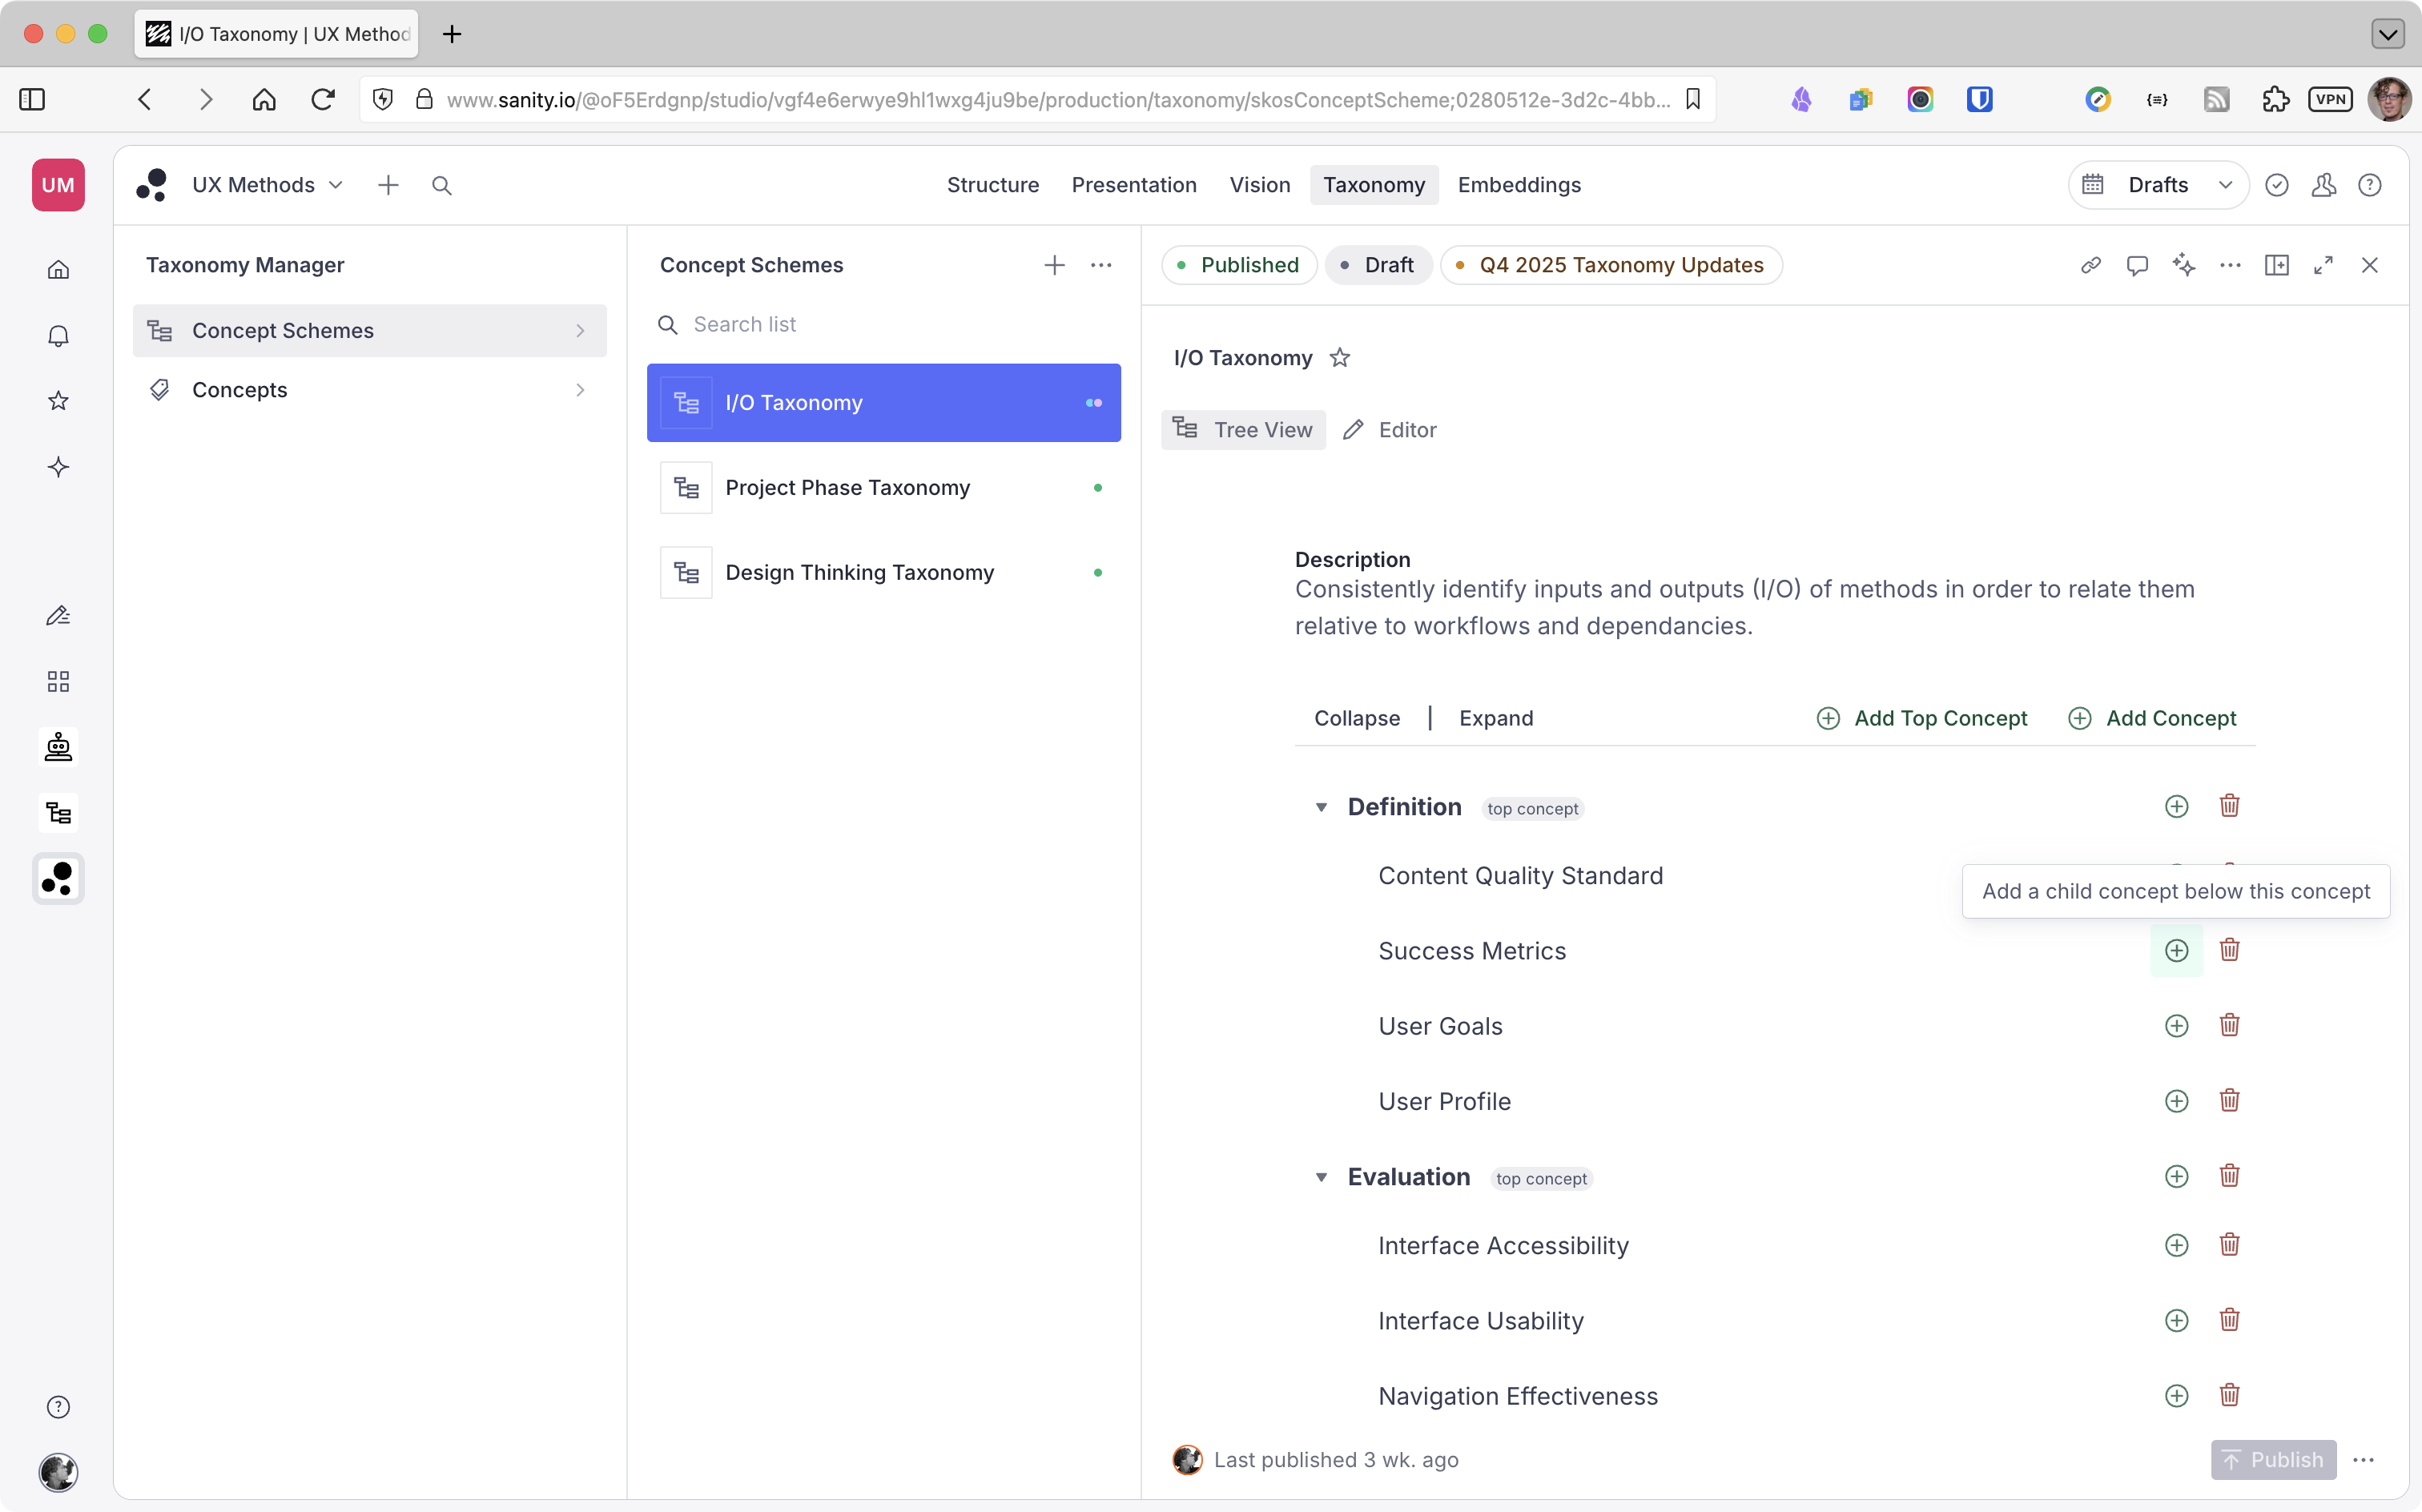The height and width of the screenshot is (1512, 2422).
Task: Switch to the Taxonomy tab
Action: pos(1374,184)
